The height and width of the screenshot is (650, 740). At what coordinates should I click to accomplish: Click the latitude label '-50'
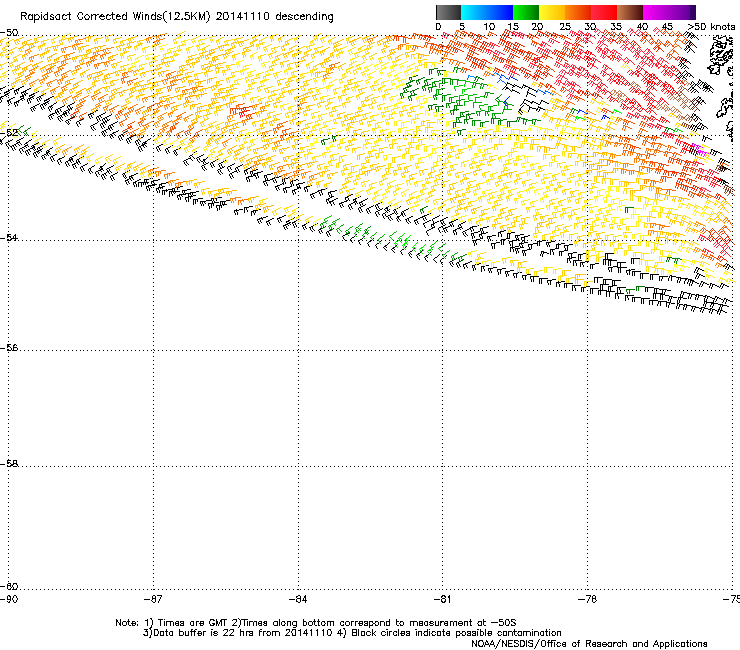[9, 33]
